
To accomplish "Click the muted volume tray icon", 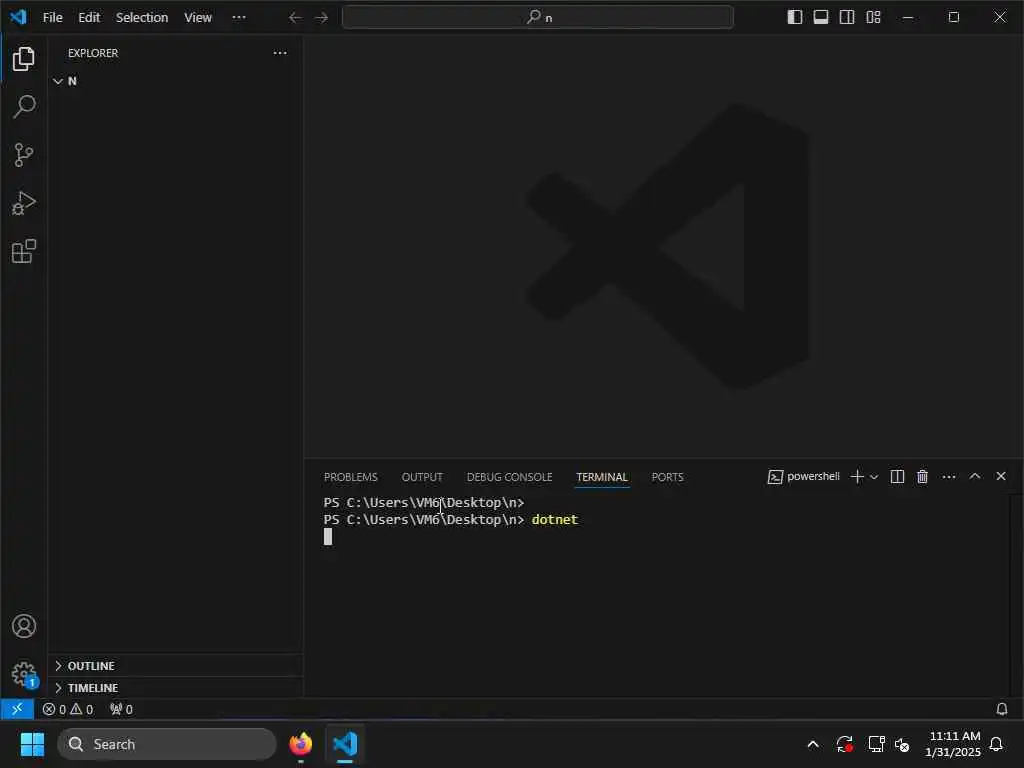I will [902, 744].
